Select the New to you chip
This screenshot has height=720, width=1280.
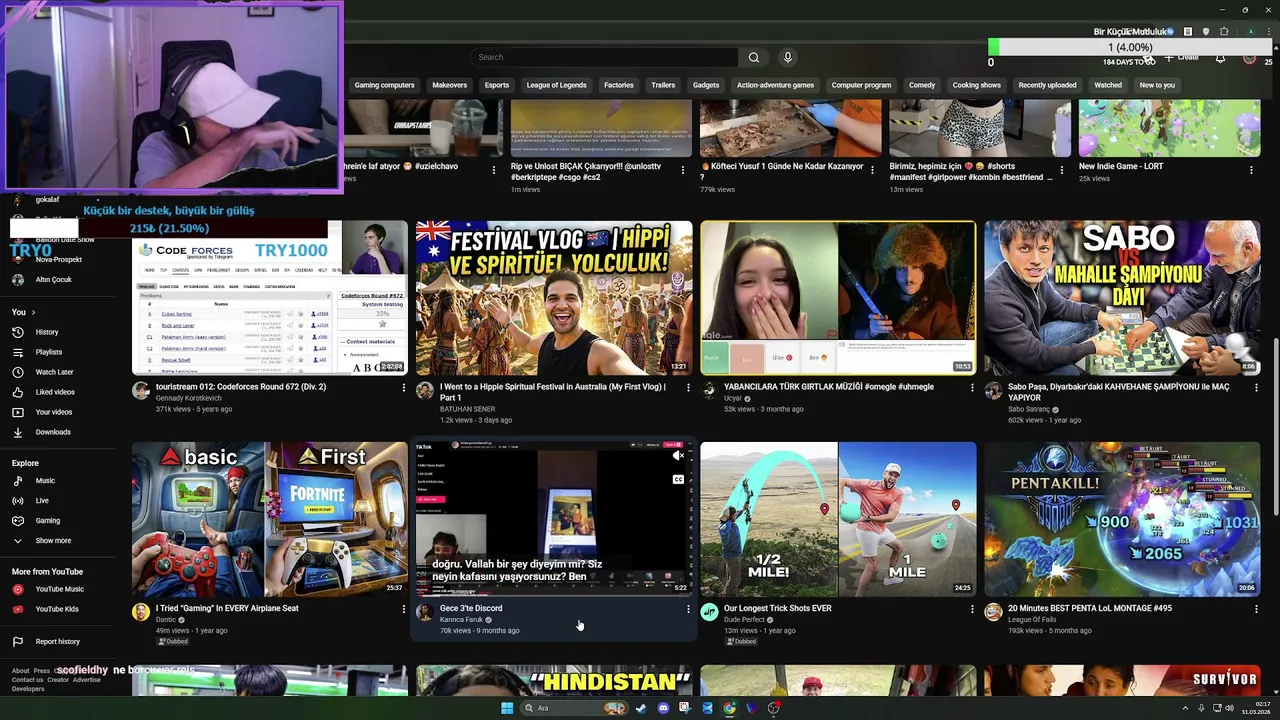click(1157, 85)
